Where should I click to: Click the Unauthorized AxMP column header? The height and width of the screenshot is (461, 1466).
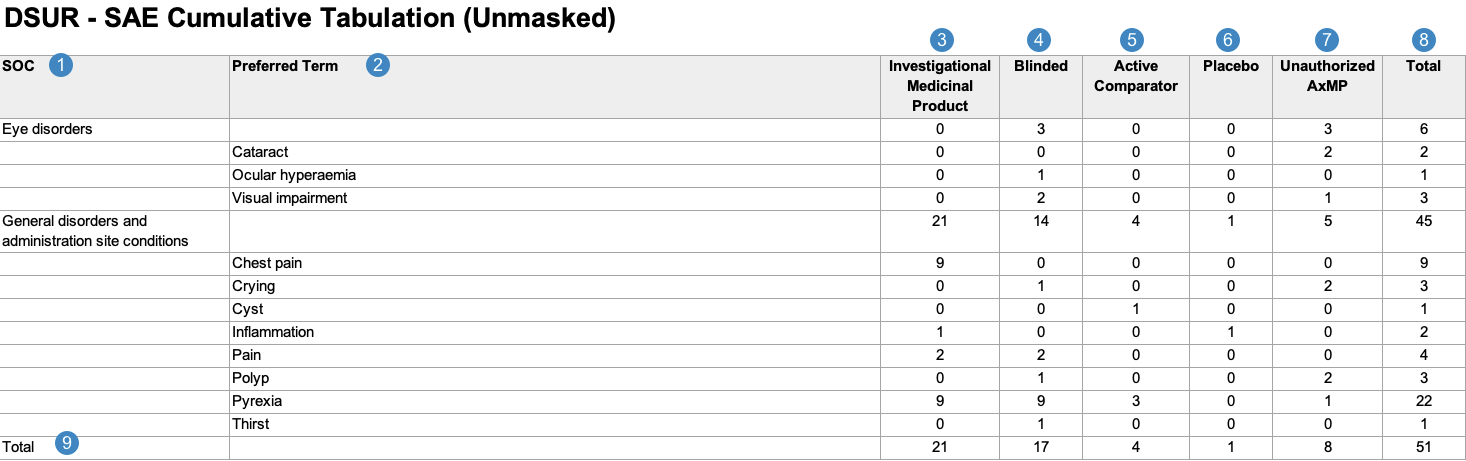pyautogui.click(x=1327, y=76)
